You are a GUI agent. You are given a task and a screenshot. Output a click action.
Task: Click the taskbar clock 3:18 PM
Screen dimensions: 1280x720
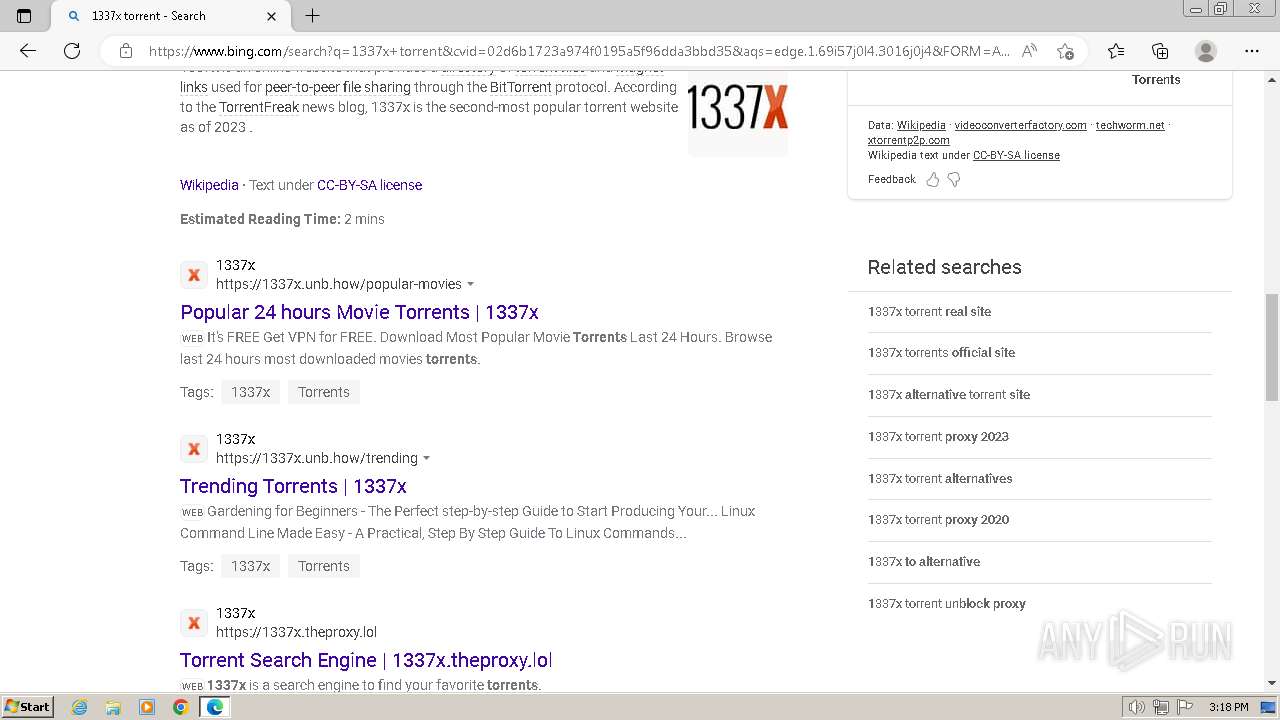point(1228,707)
